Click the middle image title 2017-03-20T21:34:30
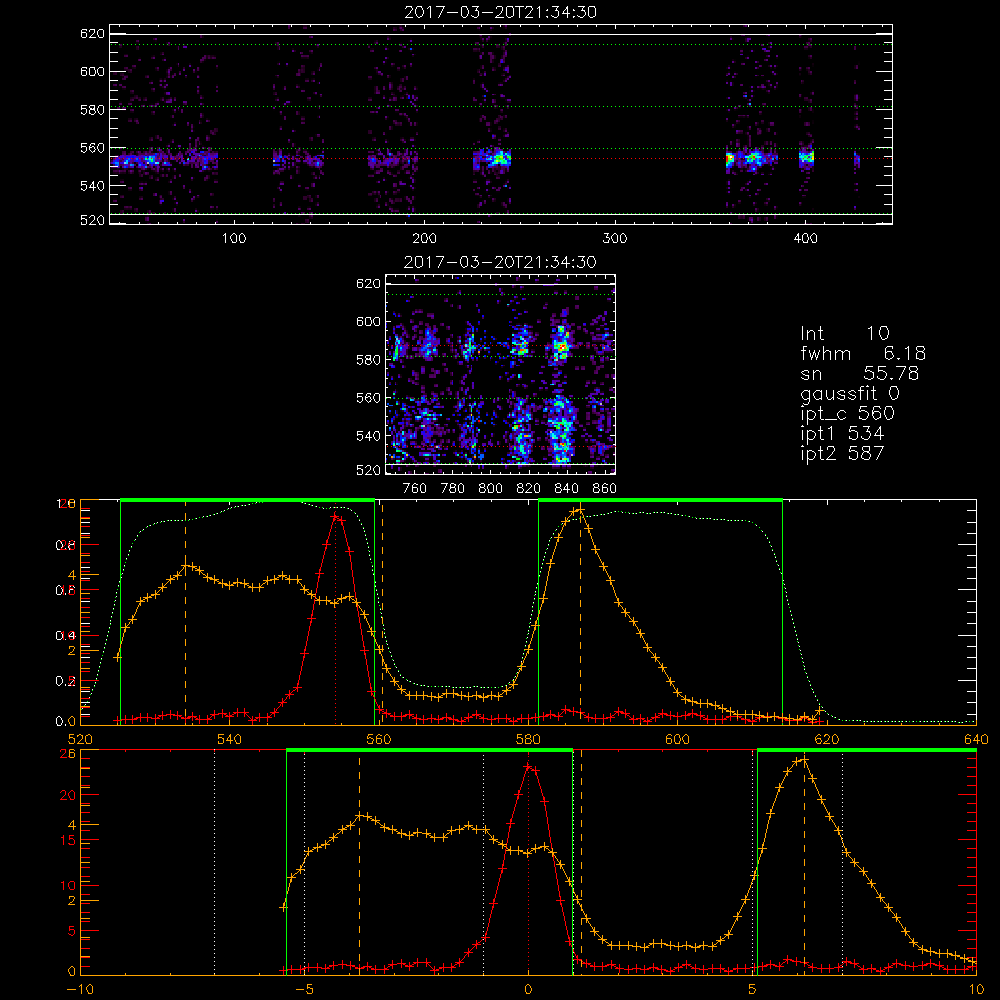 [x=500, y=262]
